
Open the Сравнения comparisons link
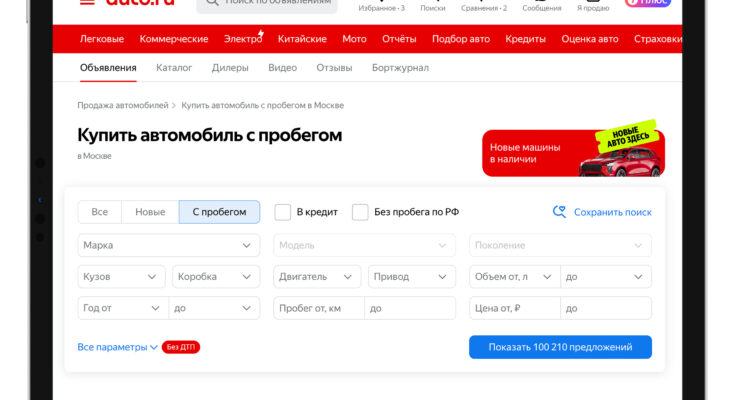pos(484,7)
